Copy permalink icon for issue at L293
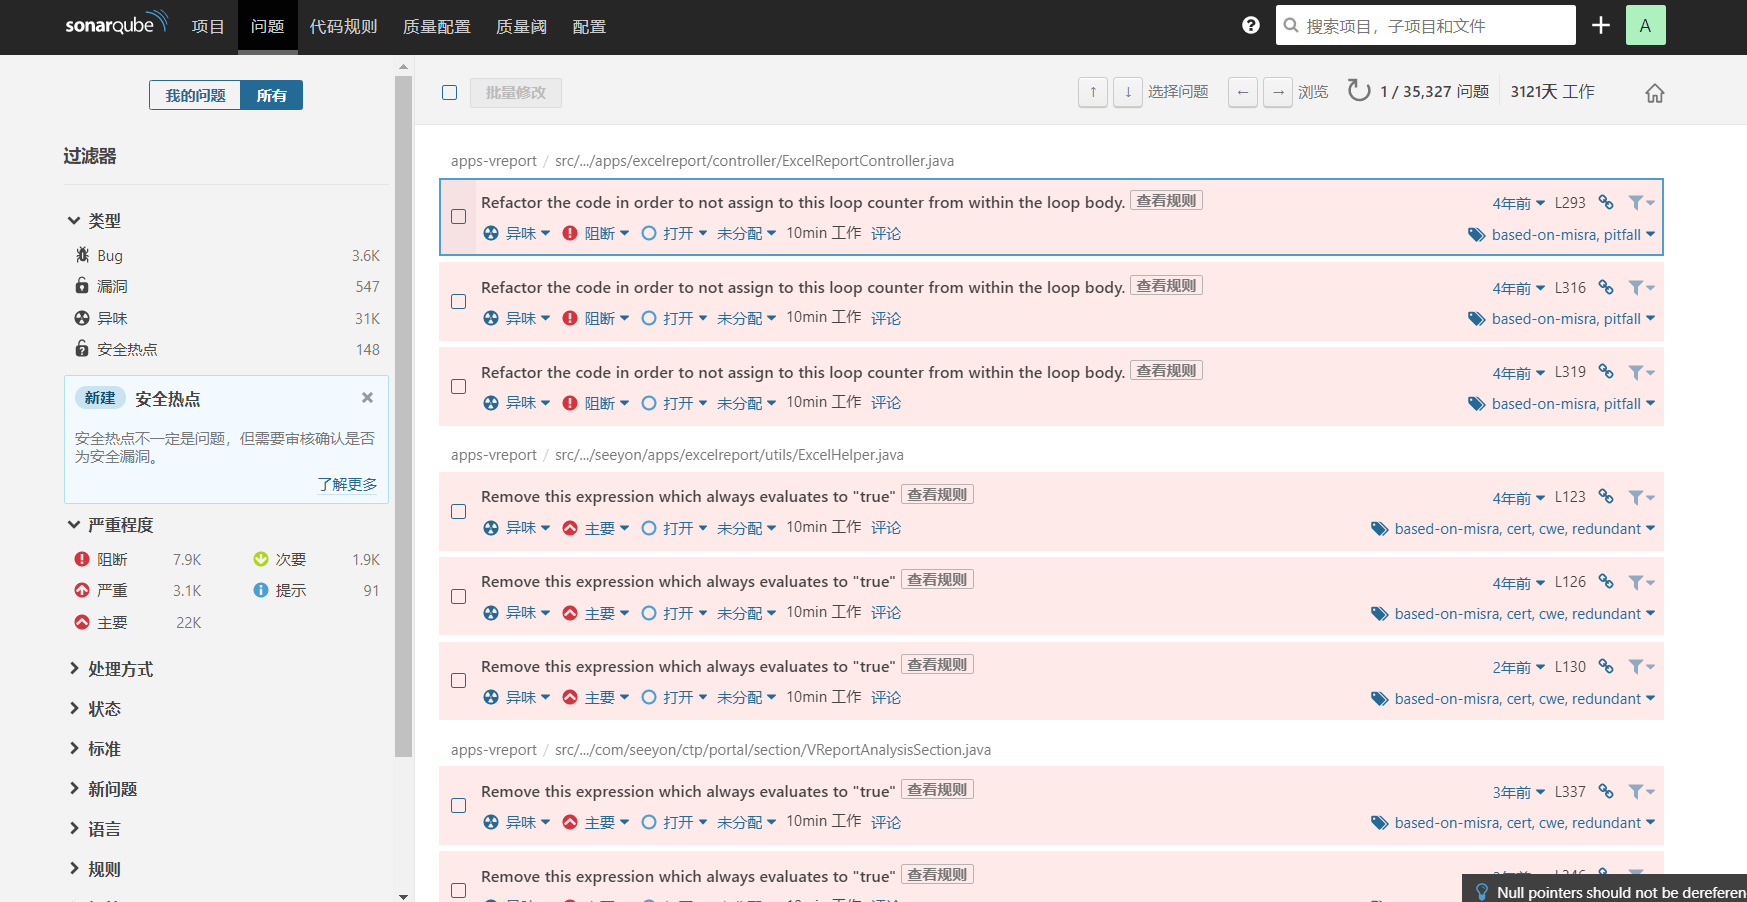This screenshot has height=902, width=1747. pos(1606,202)
